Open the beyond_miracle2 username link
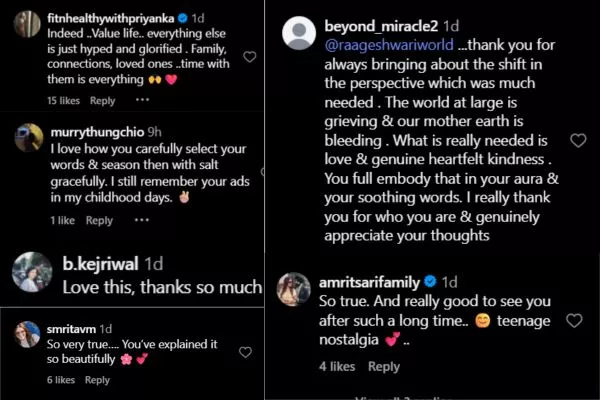This screenshot has width=600, height=400. click(x=381, y=25)
